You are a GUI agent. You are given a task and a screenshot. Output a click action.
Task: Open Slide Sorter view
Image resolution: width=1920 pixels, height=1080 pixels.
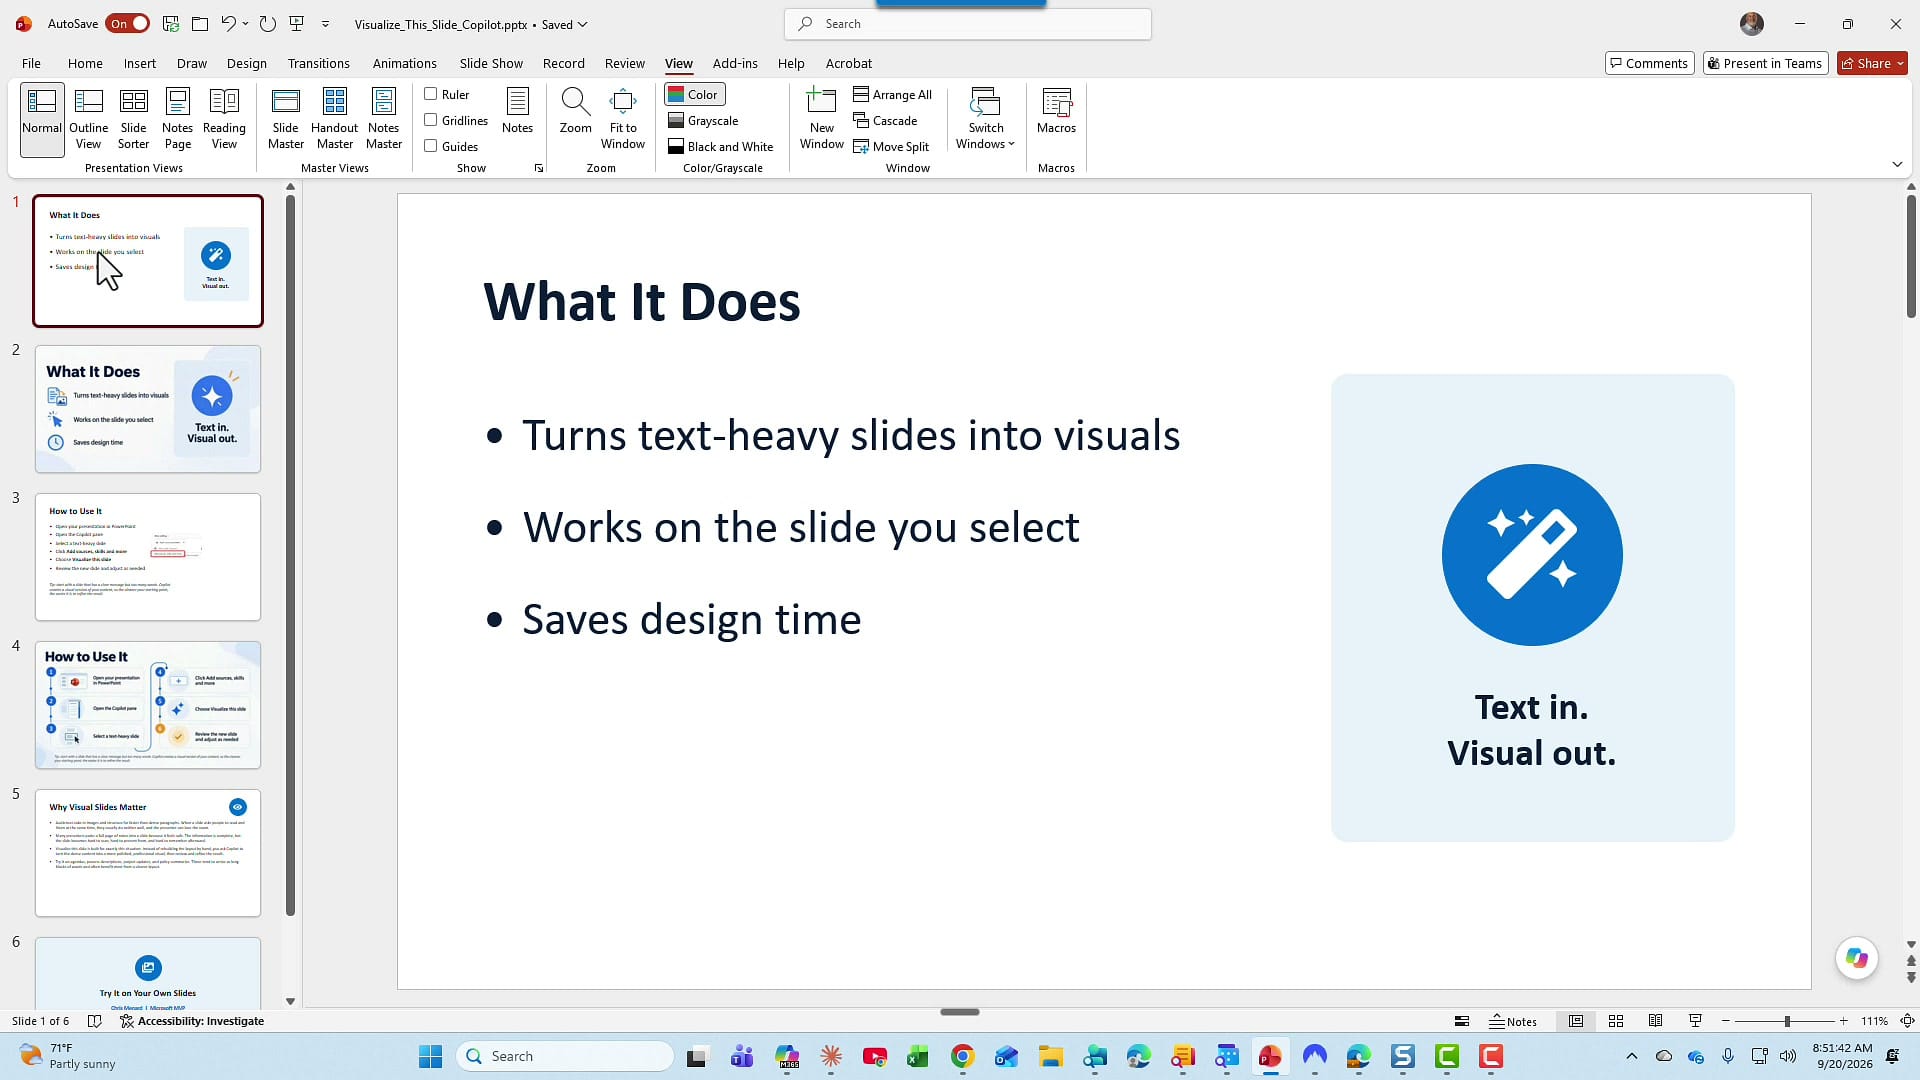pos(133,119)
